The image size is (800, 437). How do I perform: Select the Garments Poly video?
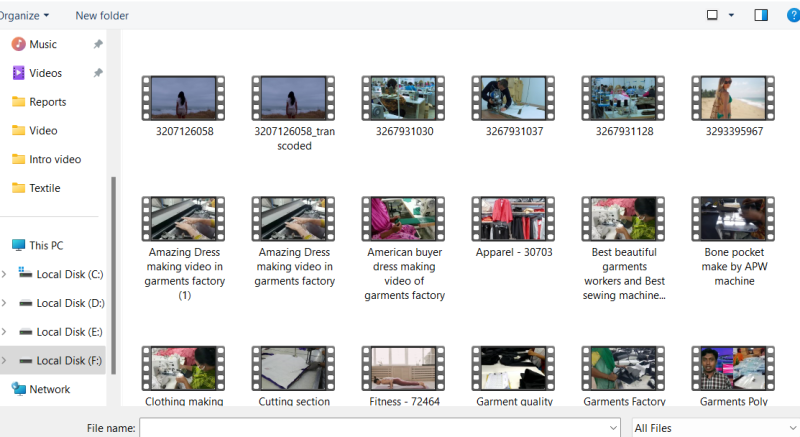click(734, 376)
